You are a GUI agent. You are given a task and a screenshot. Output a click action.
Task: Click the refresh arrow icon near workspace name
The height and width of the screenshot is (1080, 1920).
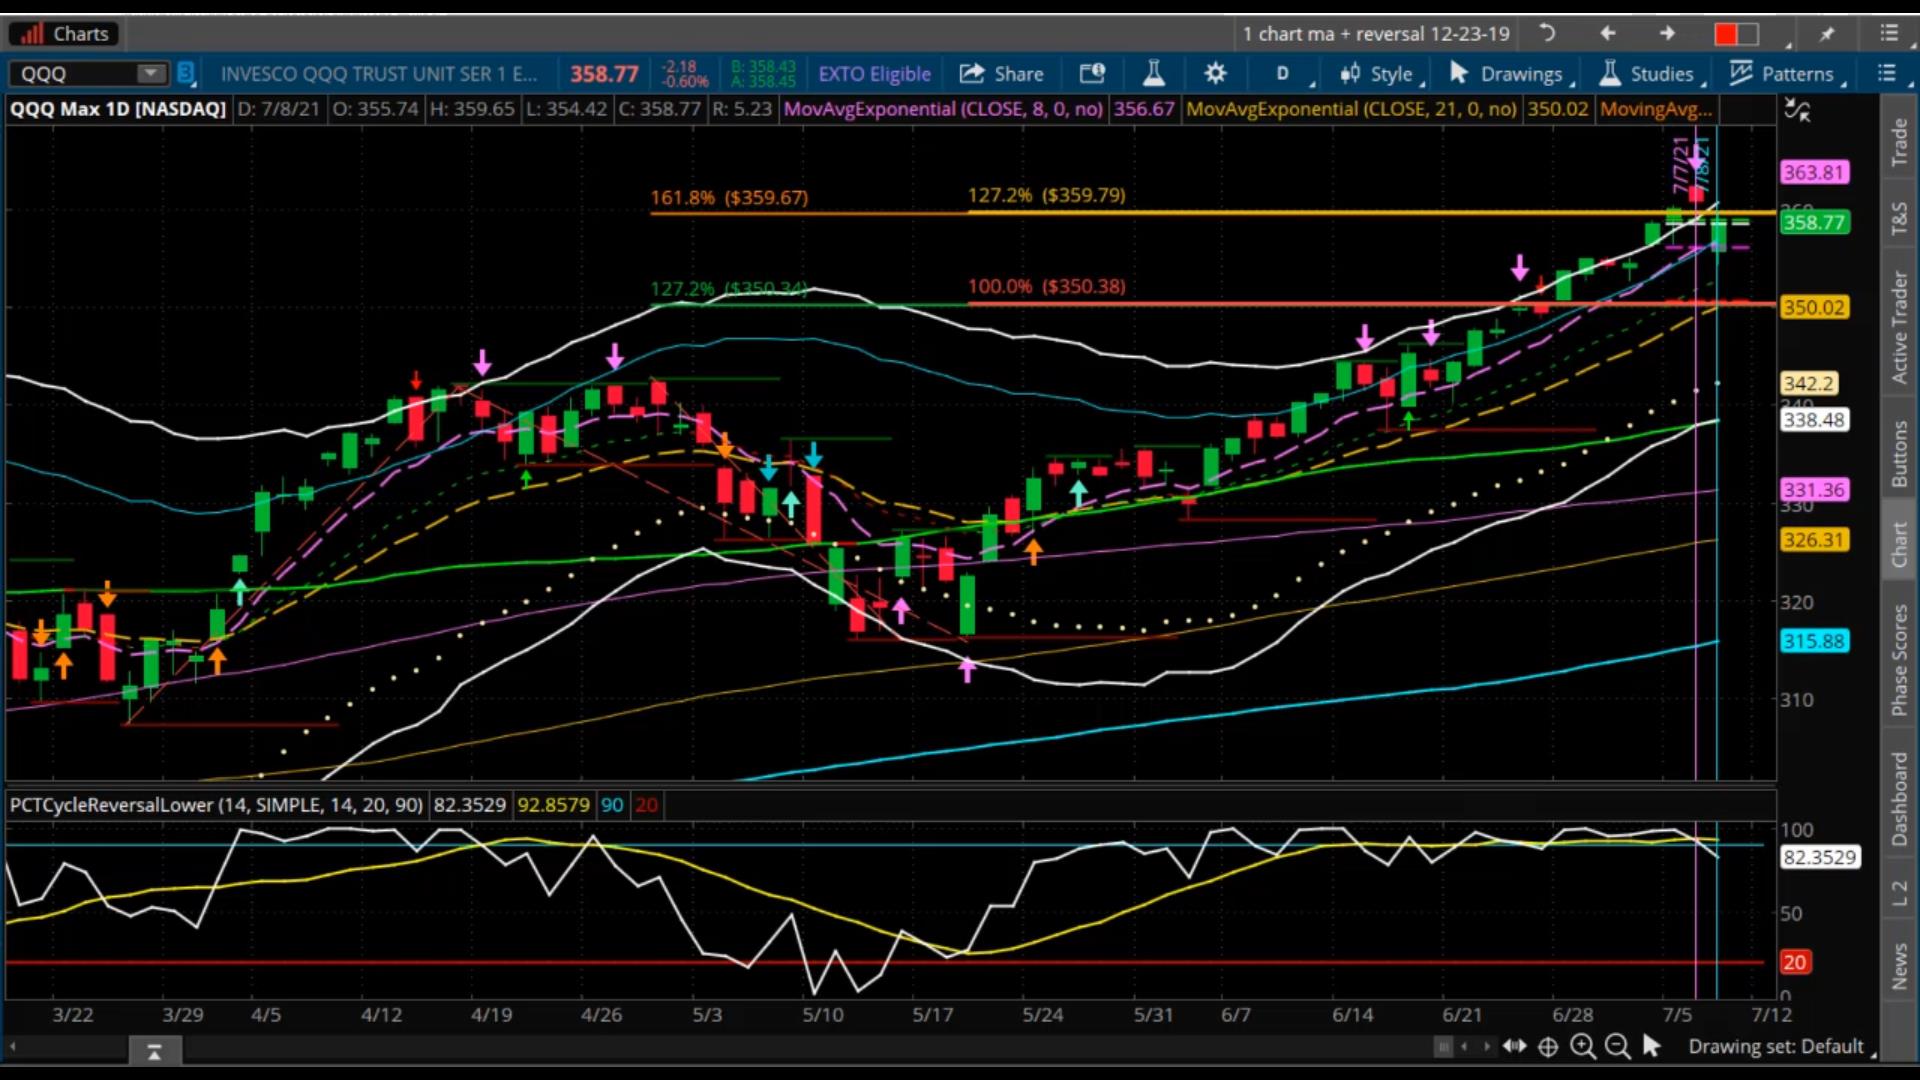(1547, 33)
